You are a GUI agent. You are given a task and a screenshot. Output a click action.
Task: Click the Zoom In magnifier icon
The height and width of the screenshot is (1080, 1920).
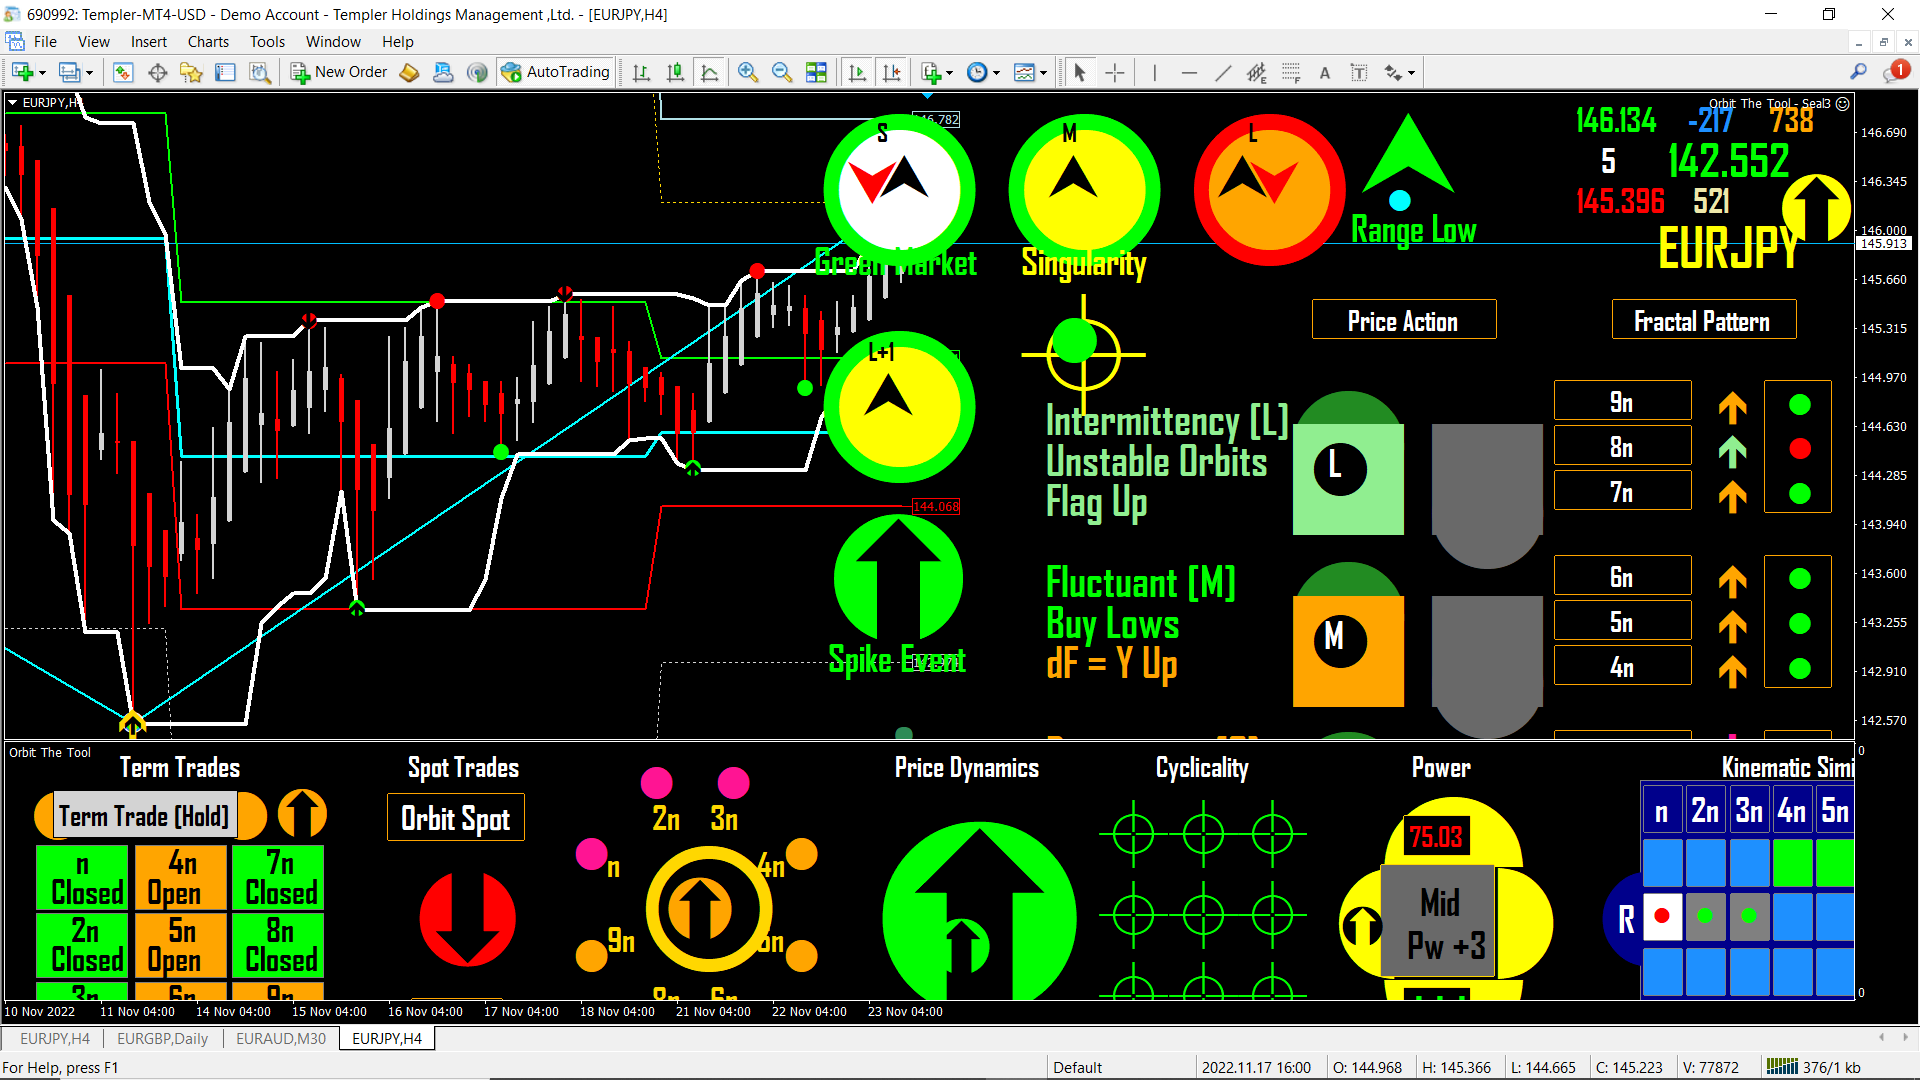[747, 72]
